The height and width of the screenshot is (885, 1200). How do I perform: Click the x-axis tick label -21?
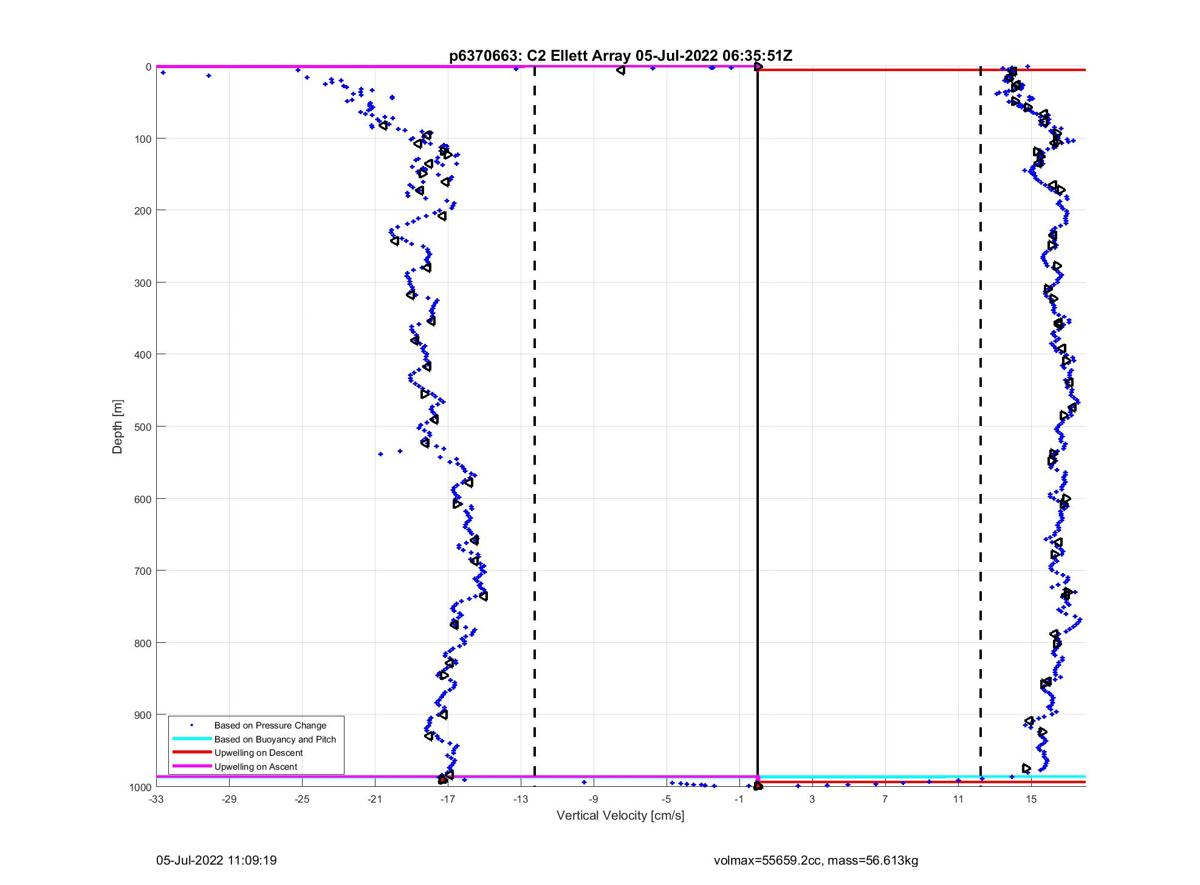click(x=375, y=799)
